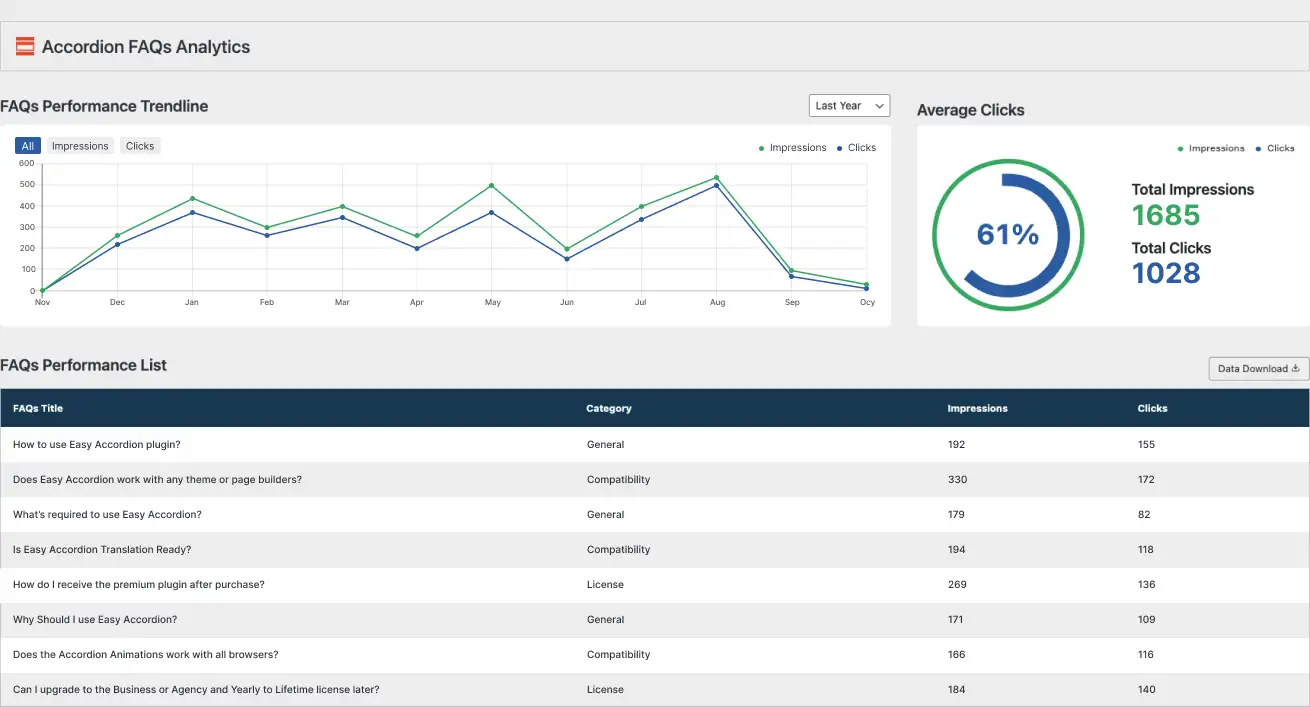
Task: Click the download icon in Data Download
Action: click(x=1296, y=368)
